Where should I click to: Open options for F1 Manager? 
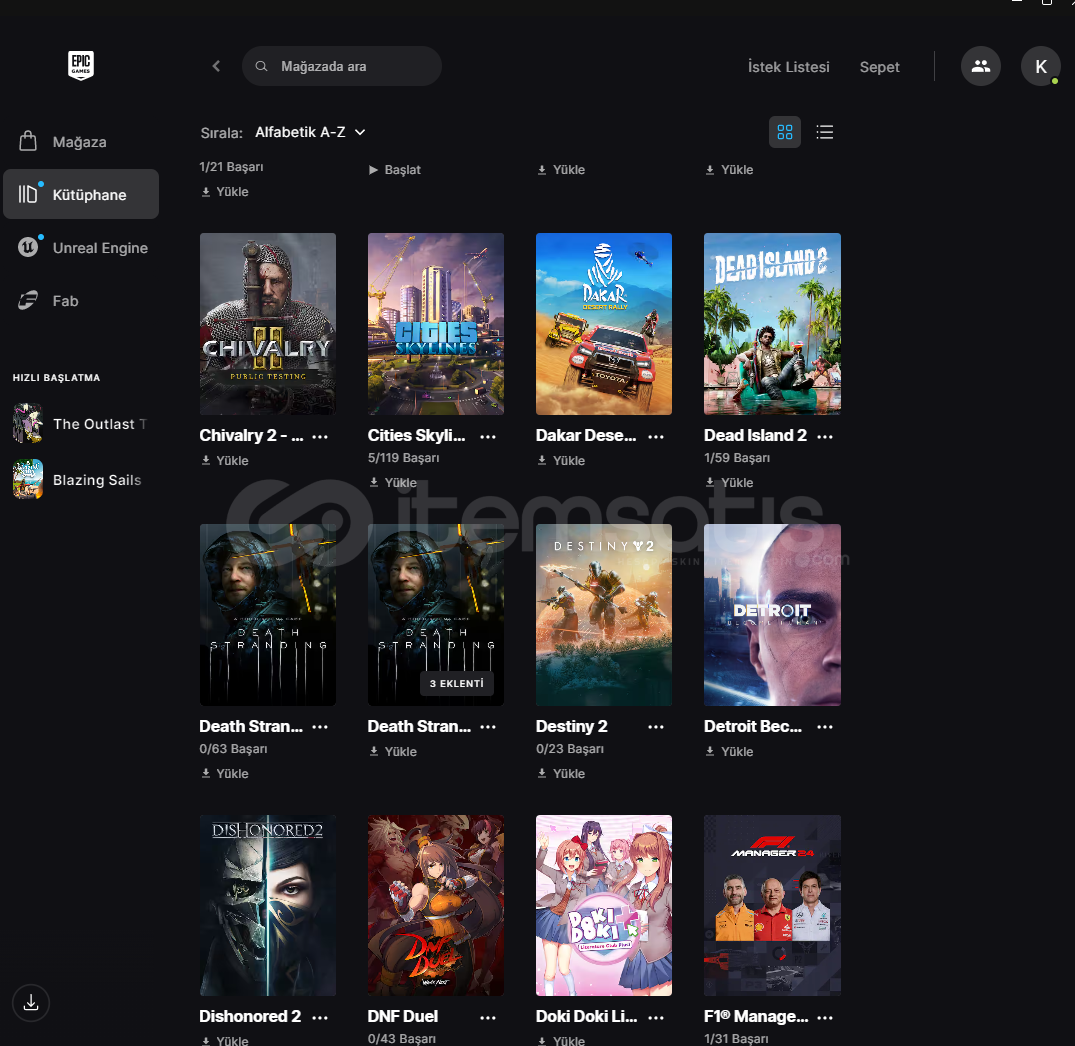pos(825,1018)
